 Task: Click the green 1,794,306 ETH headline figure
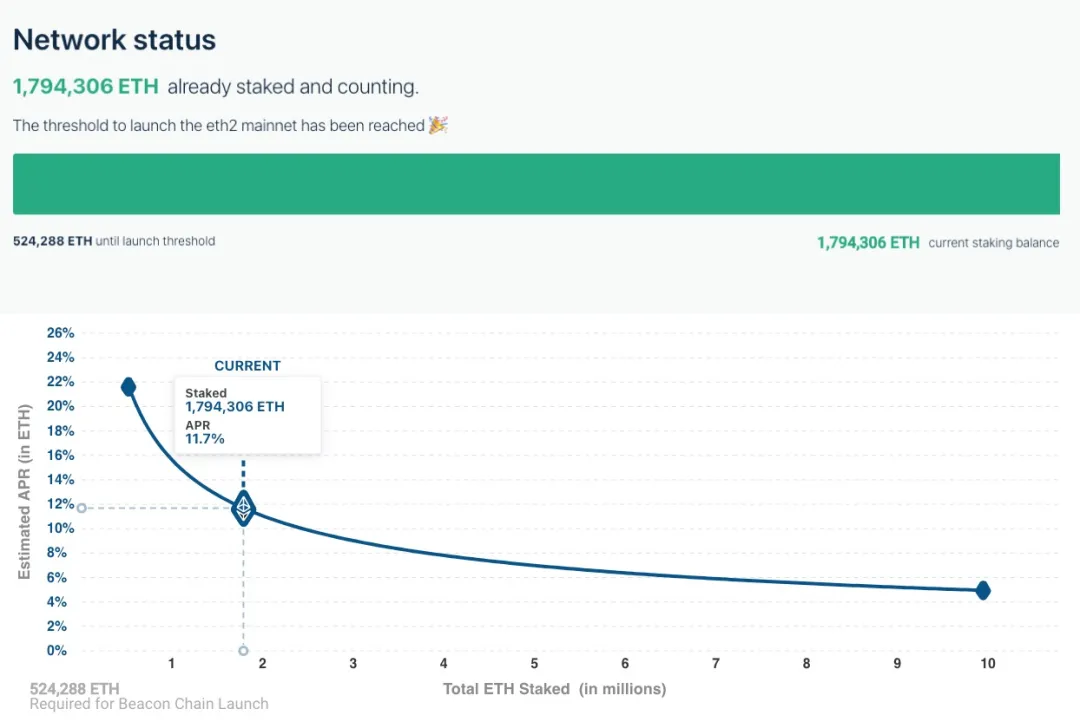[86, 87]
